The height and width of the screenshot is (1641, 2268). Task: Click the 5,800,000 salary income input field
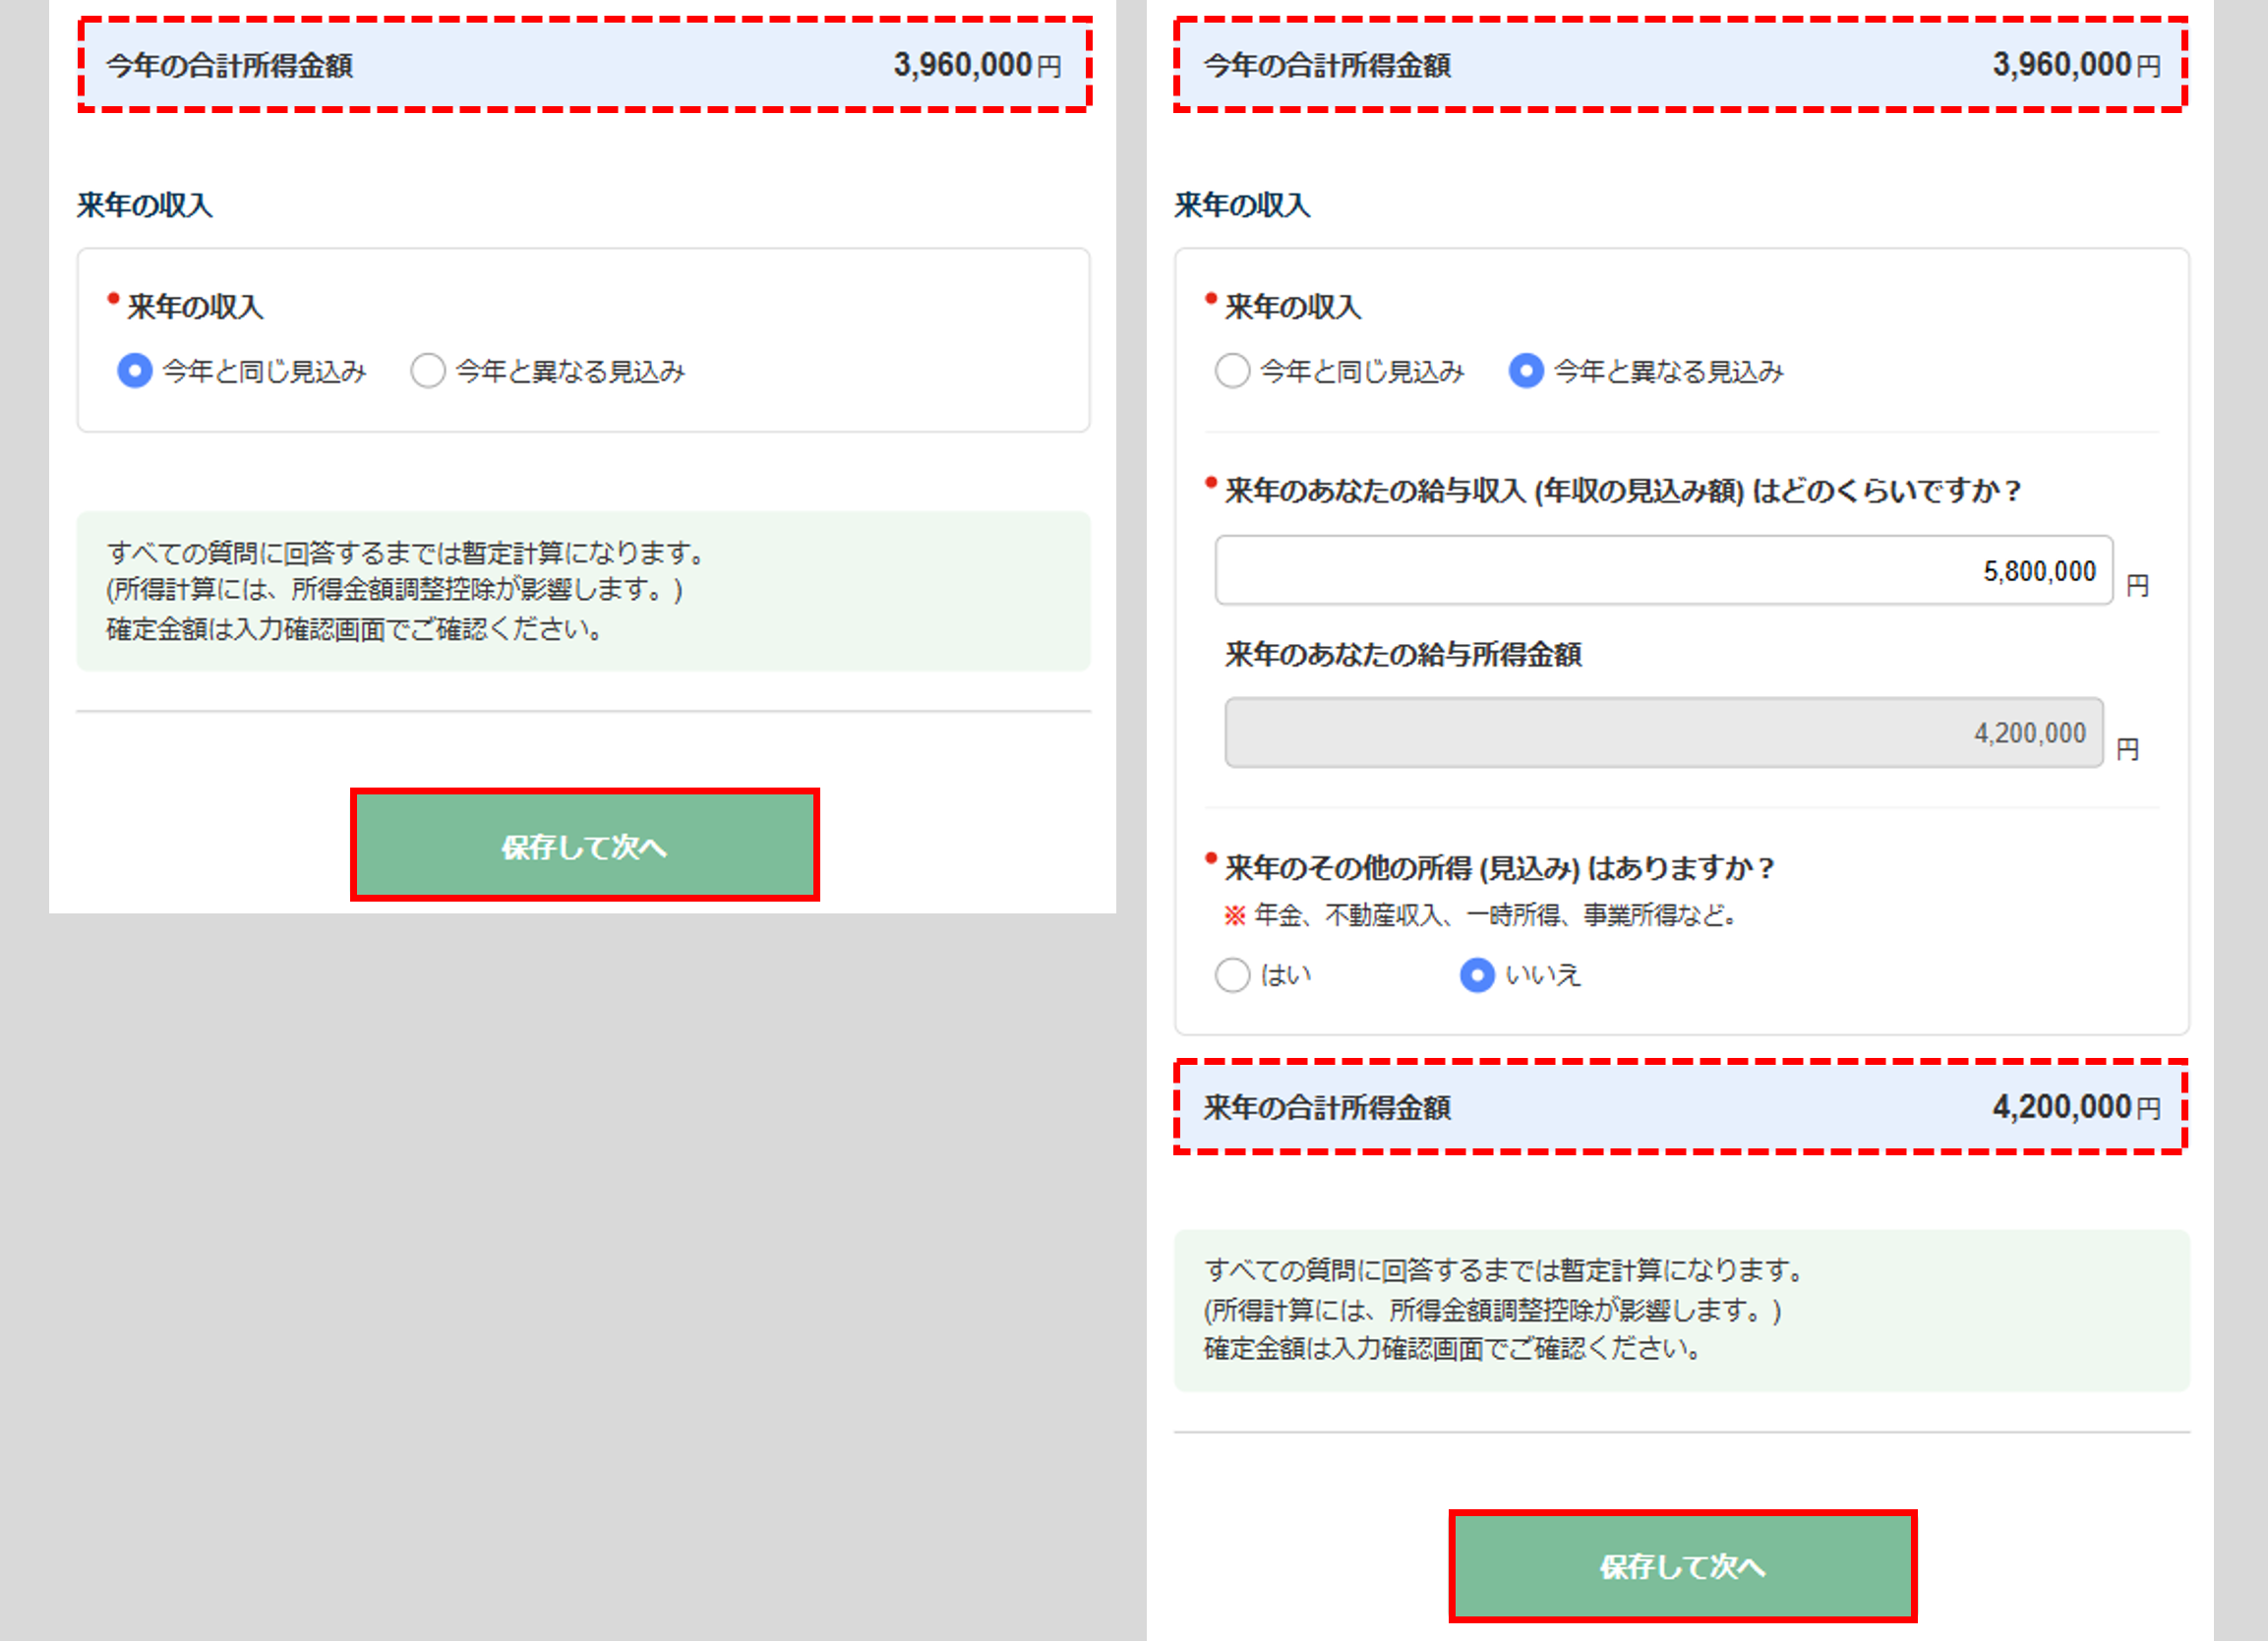point(1663,571)
